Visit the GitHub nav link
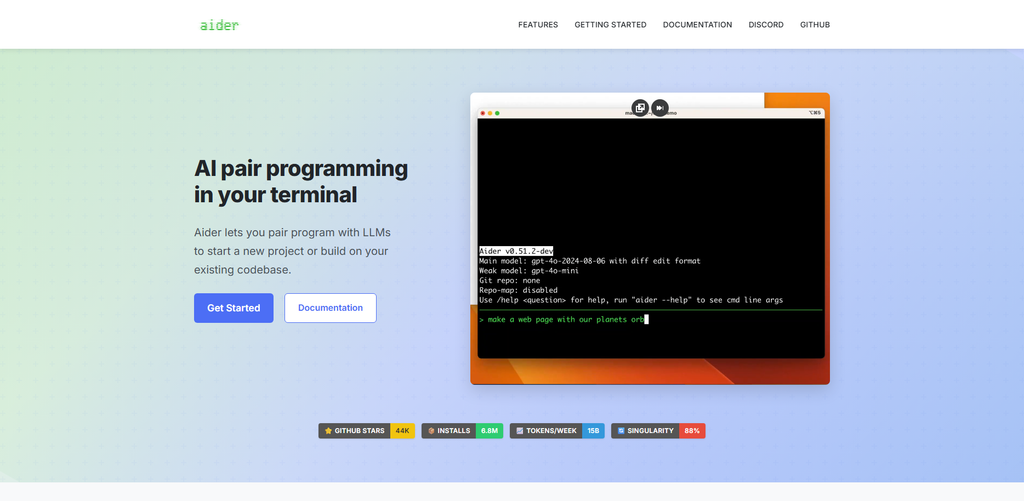 point(815,25)
